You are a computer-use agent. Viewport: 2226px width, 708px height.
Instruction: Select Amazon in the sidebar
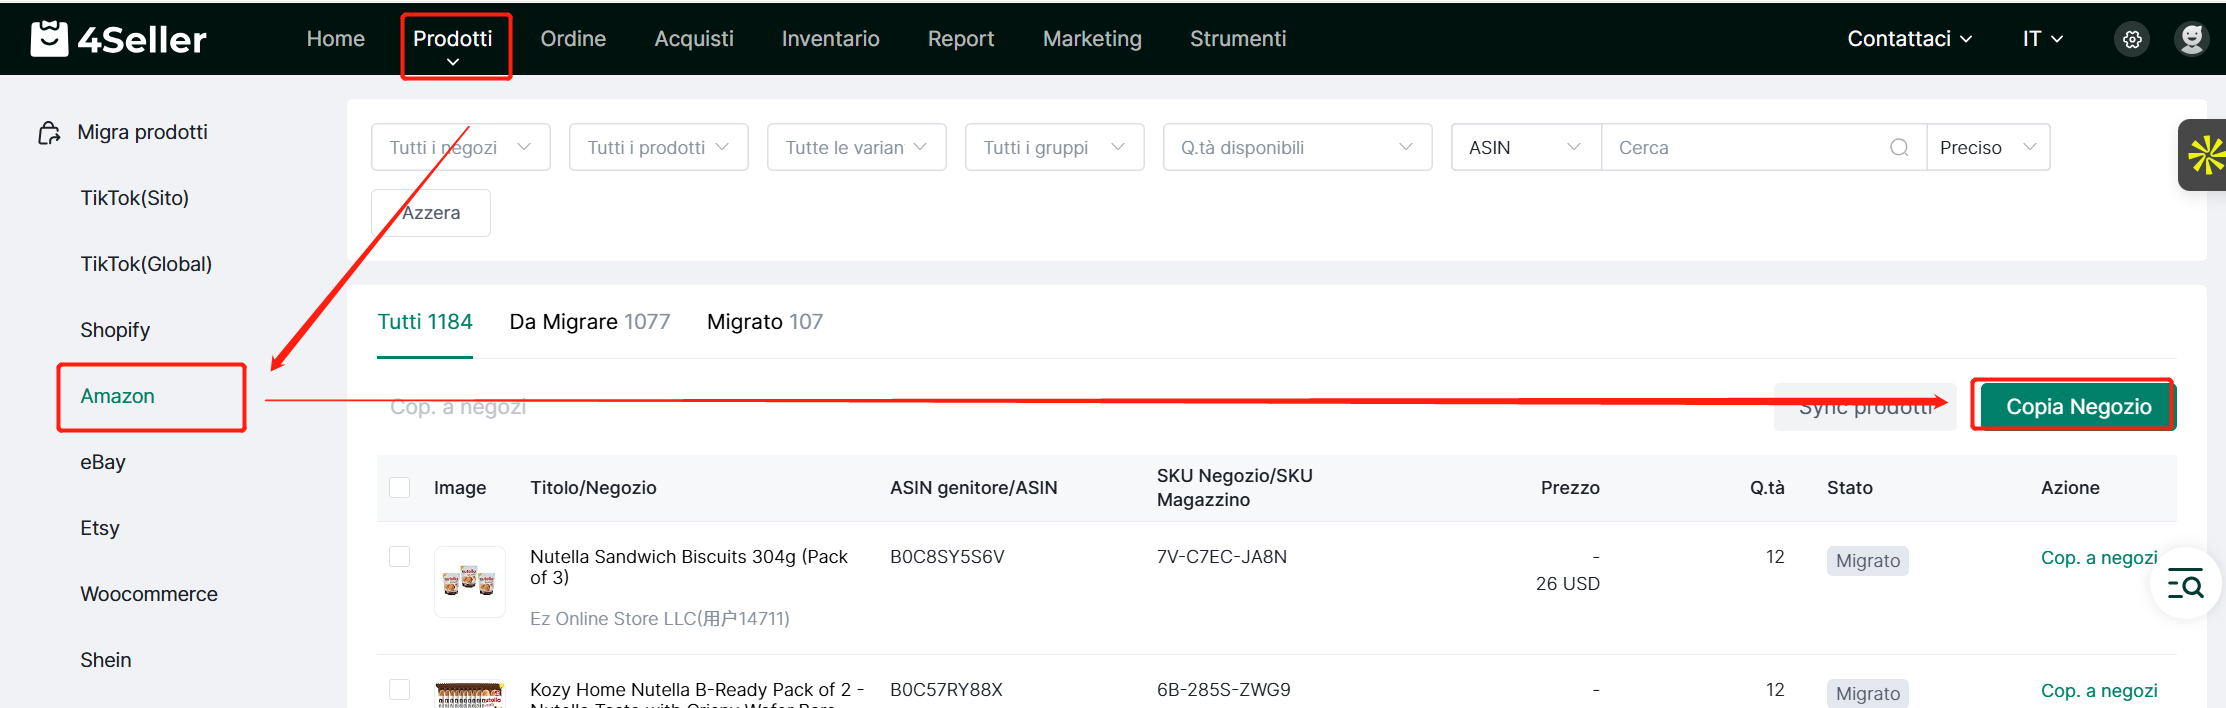pyautogui.click(x=117, y=396)
